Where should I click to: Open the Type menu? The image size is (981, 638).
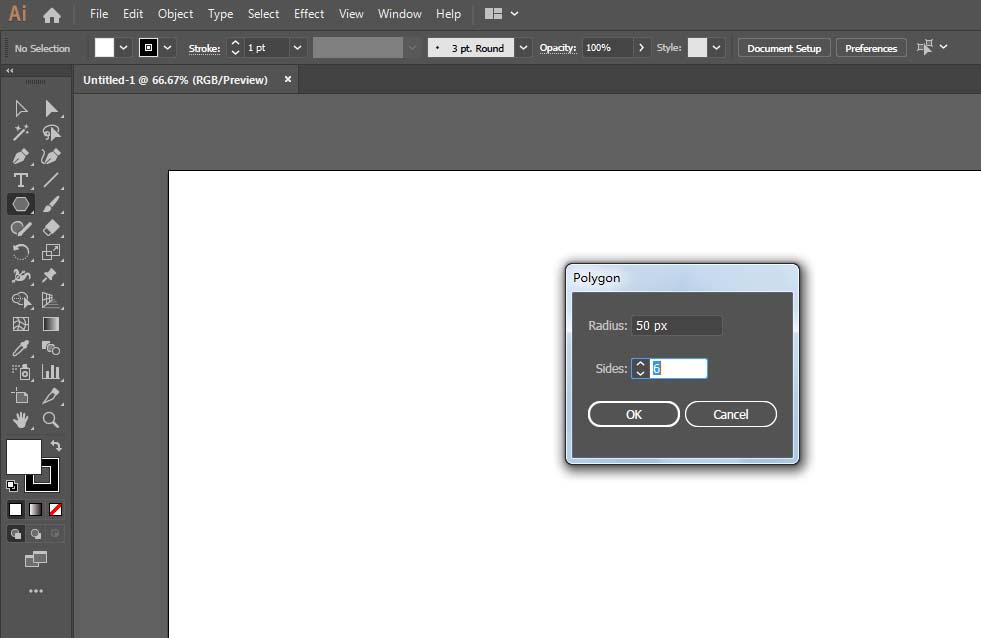tap(220, 14)
